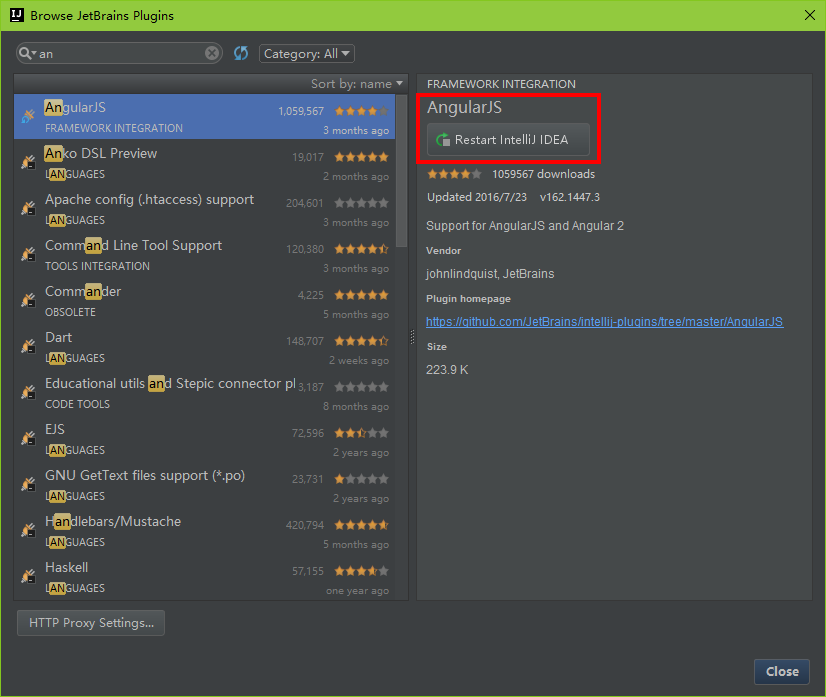
Task: Open the Category: All dropdown
Action: (307, 53)
